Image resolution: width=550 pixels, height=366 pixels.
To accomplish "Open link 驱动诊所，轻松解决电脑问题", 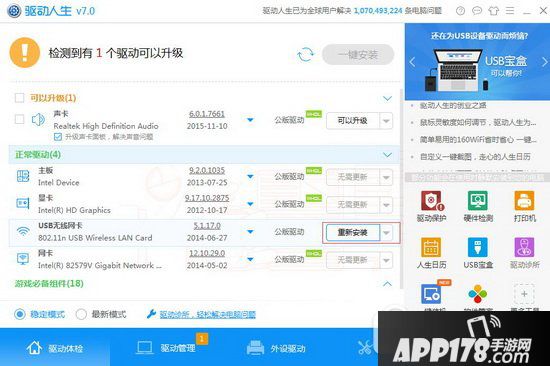I will point(208,314).
